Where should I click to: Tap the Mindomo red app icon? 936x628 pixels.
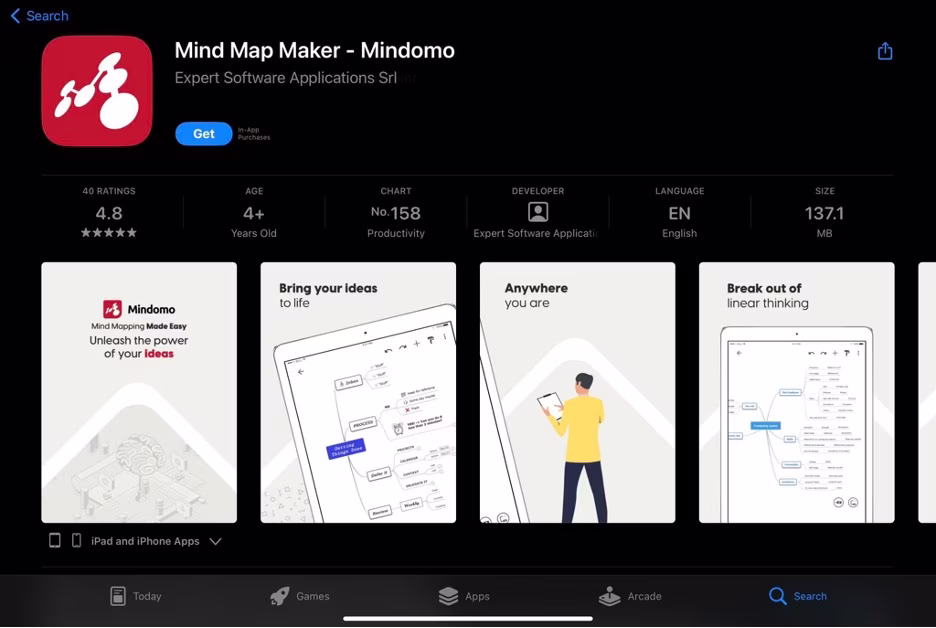click(97, 91)
